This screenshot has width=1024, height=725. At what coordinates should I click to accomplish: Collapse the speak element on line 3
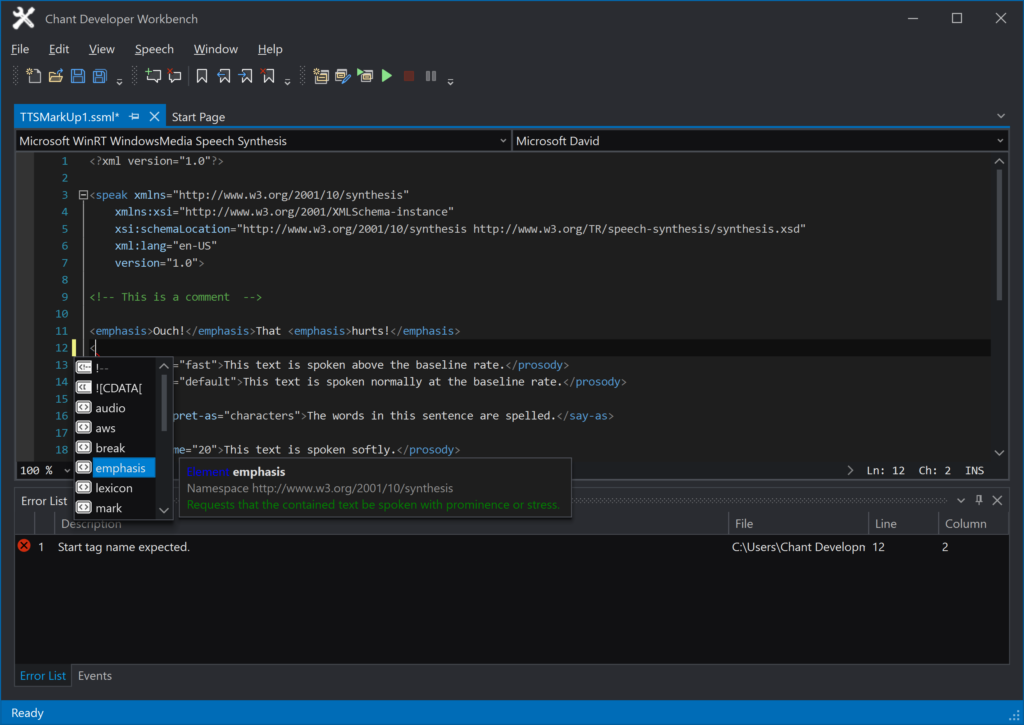83,195
